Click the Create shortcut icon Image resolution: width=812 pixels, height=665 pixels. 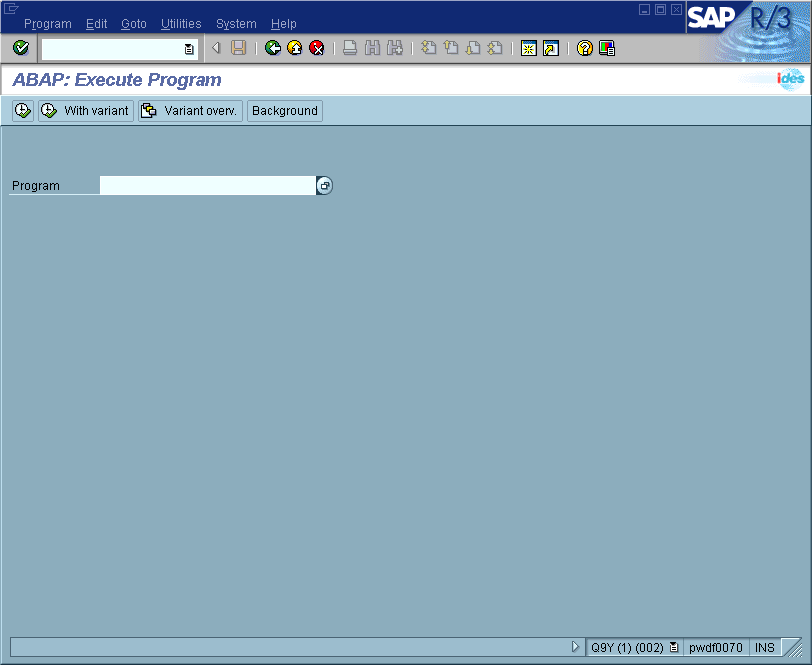coord(551,48)
